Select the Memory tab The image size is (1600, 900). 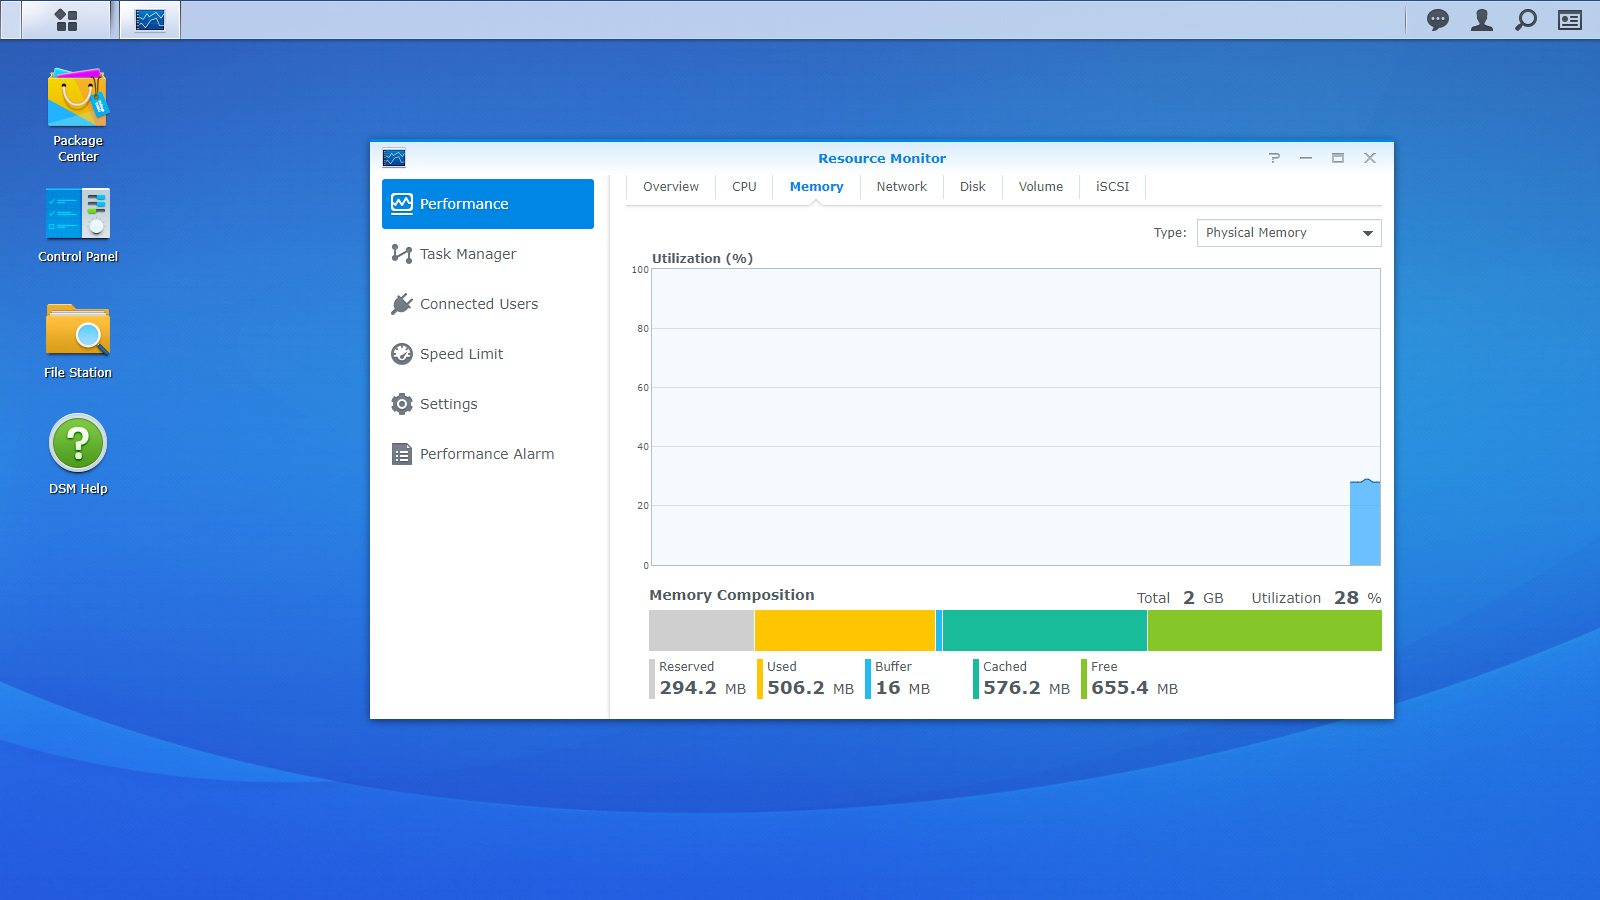point(816,187)
